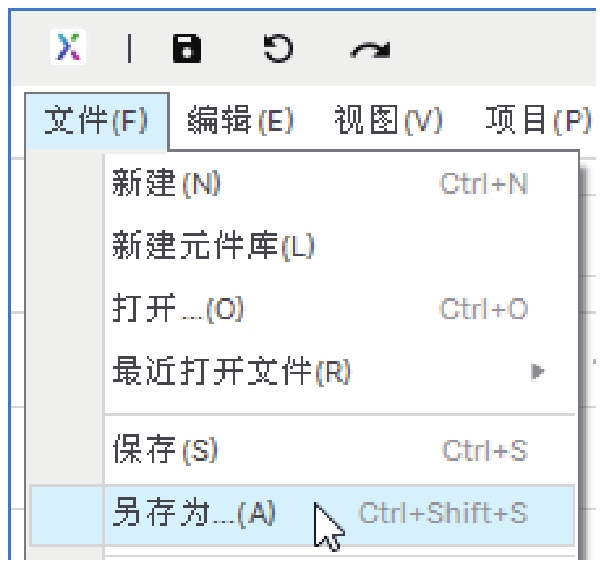Open the 视图(V) menu
This screenshot has height=563, width=600.
(387, 122)
